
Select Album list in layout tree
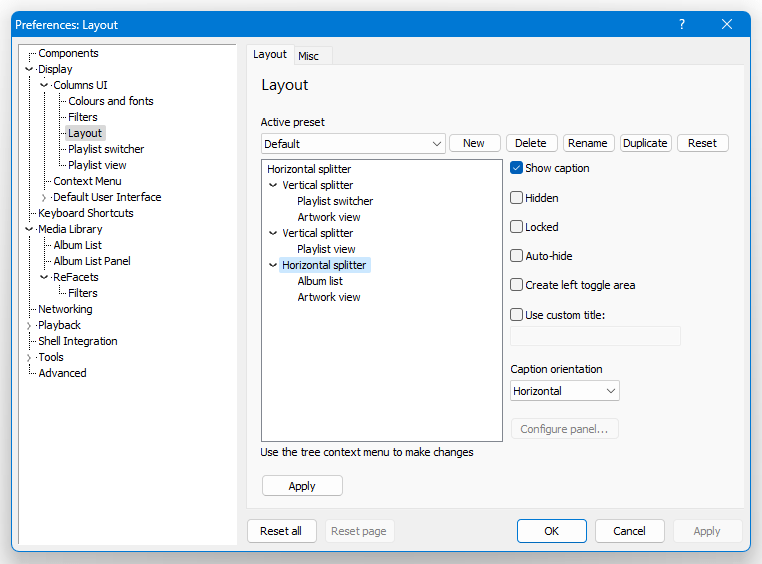[x=320, y=281]
